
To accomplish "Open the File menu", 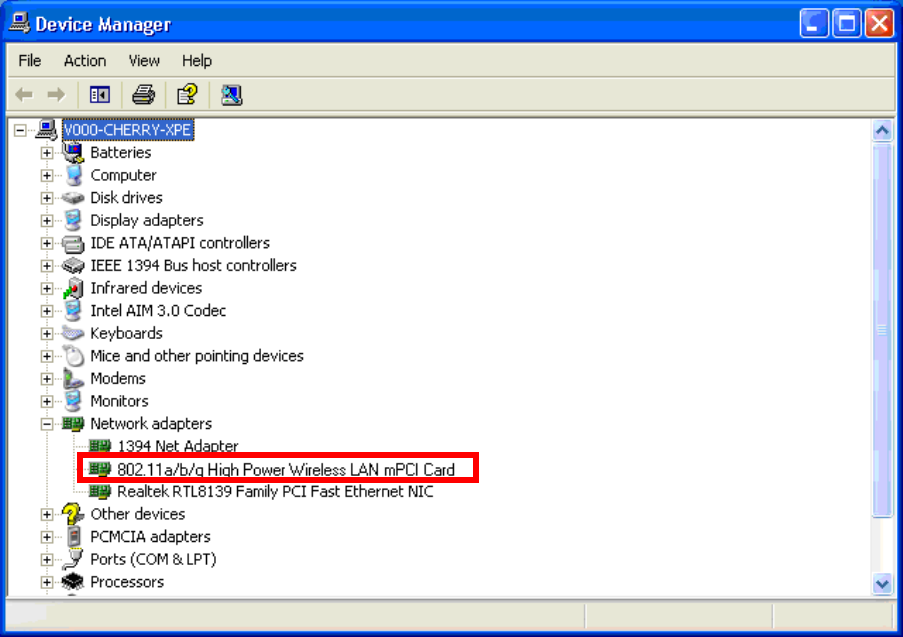I will (29, 60).
